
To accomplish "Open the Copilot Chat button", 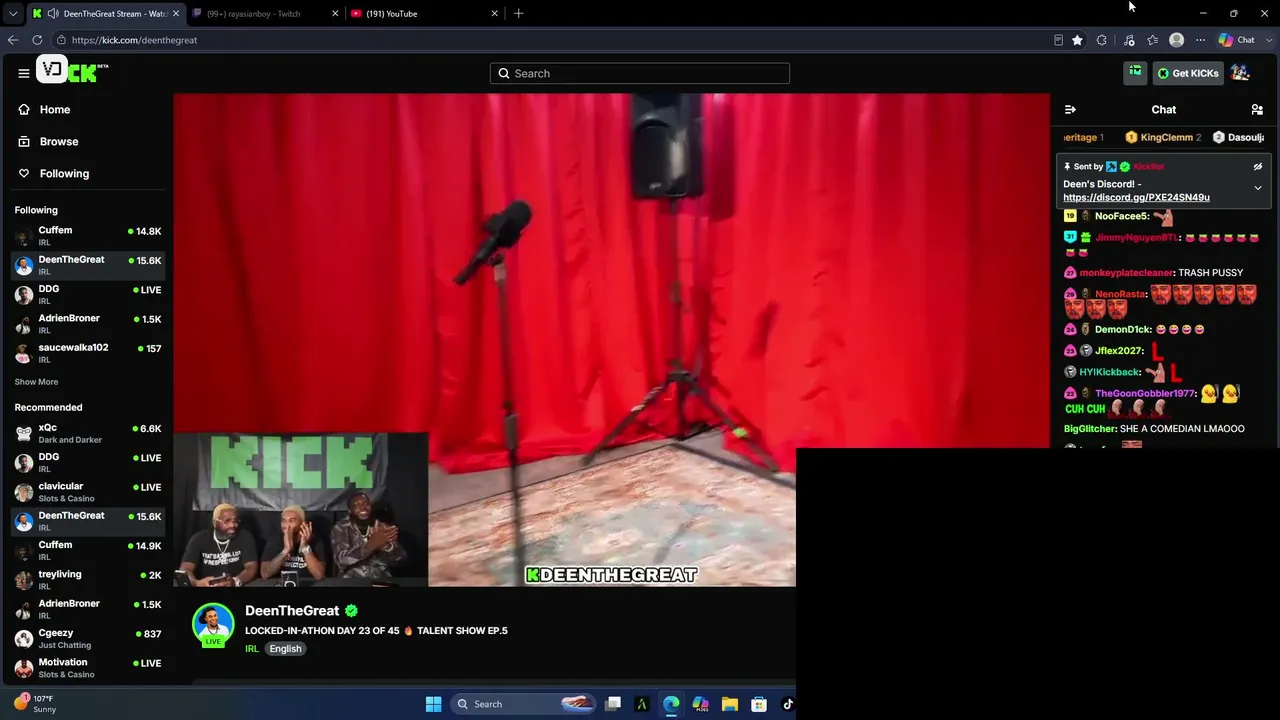I will pos(1237,40).
